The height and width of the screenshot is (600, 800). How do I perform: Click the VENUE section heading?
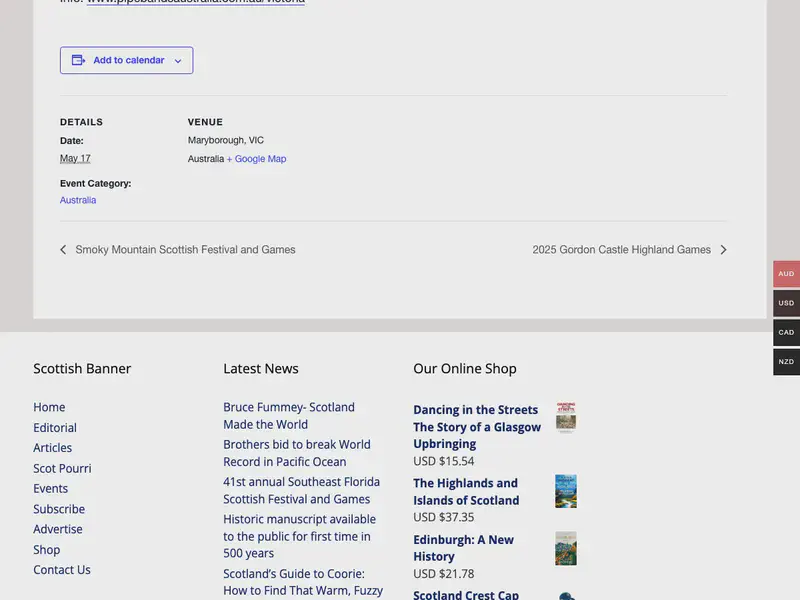[205, 122]
